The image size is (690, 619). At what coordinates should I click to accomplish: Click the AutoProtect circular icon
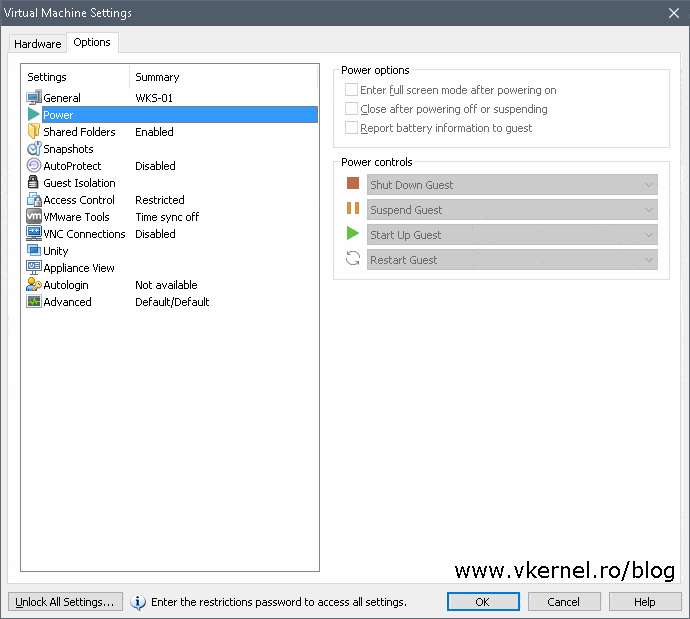[x=34, y=165]
